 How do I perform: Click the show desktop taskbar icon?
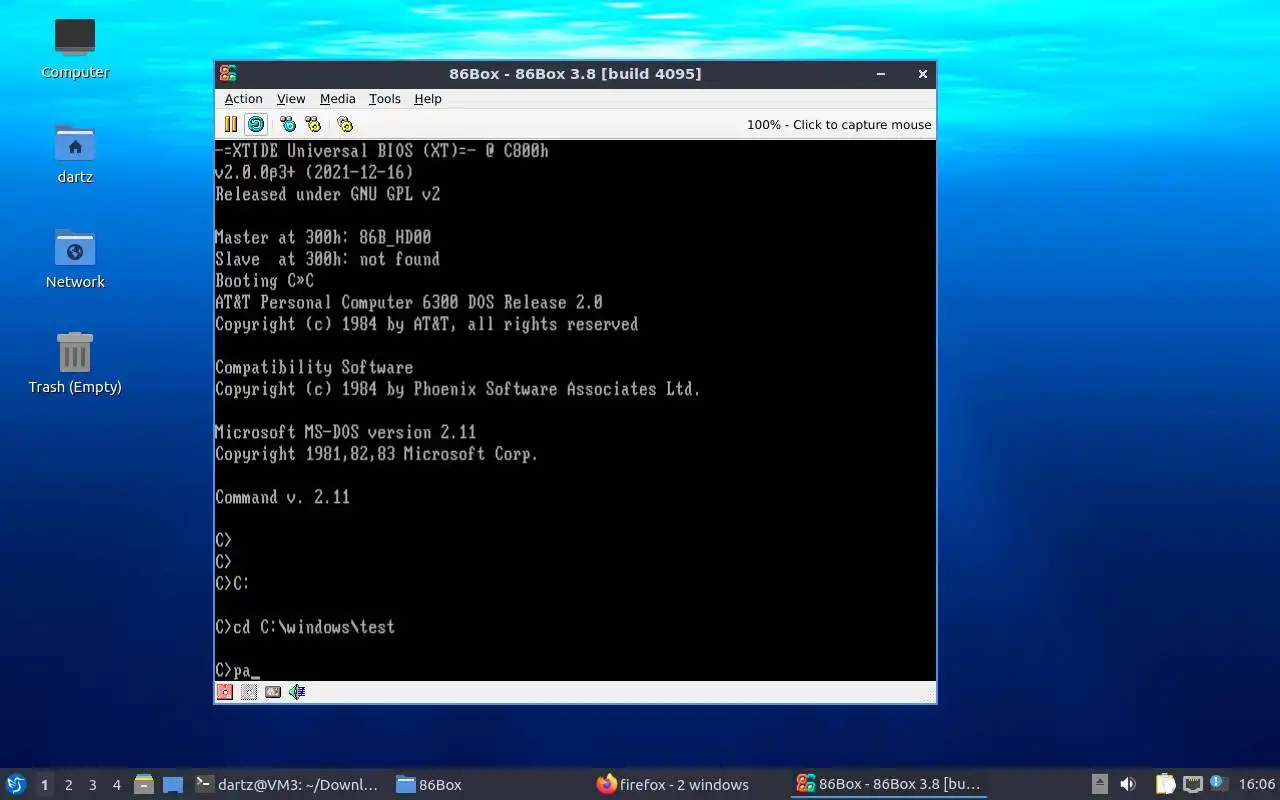(173, 785)
